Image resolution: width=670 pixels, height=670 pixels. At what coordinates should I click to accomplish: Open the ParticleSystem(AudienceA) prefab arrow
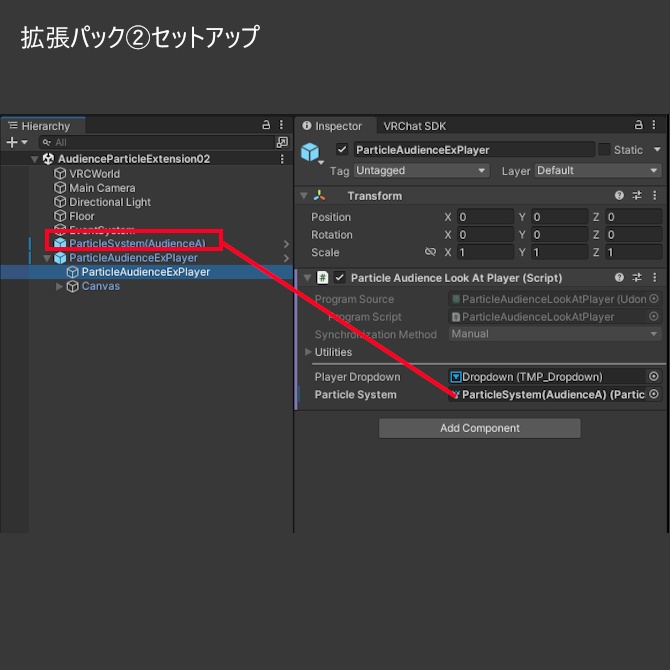[286, 244]
